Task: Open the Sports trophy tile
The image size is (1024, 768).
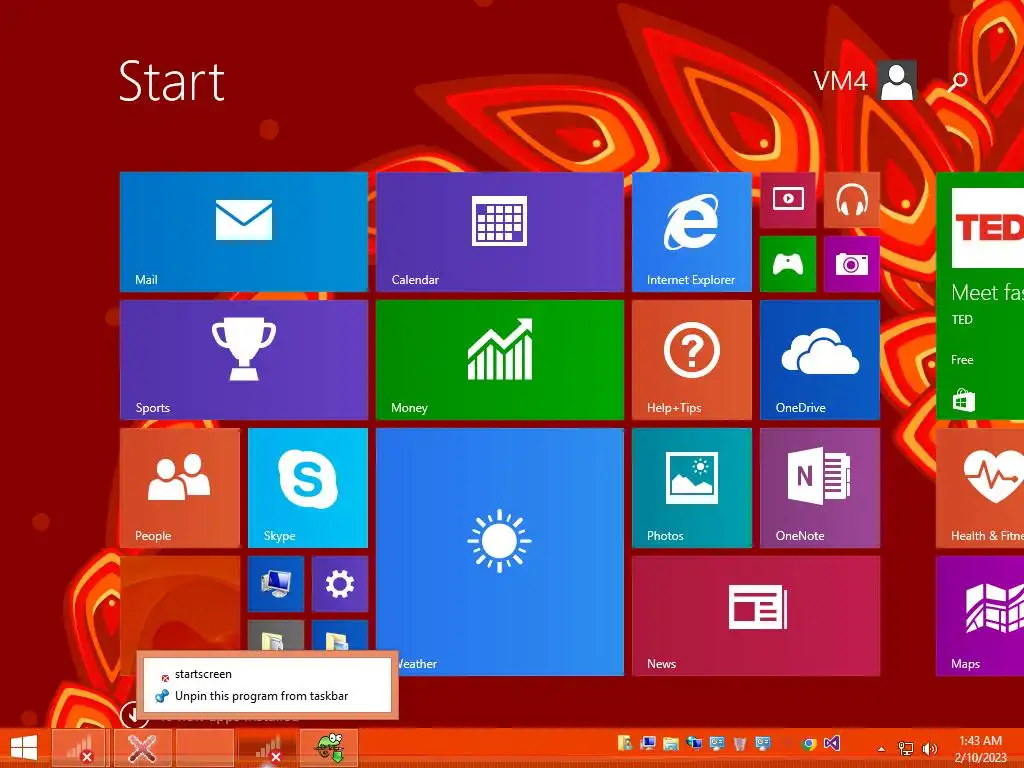Action: (244, 360)
